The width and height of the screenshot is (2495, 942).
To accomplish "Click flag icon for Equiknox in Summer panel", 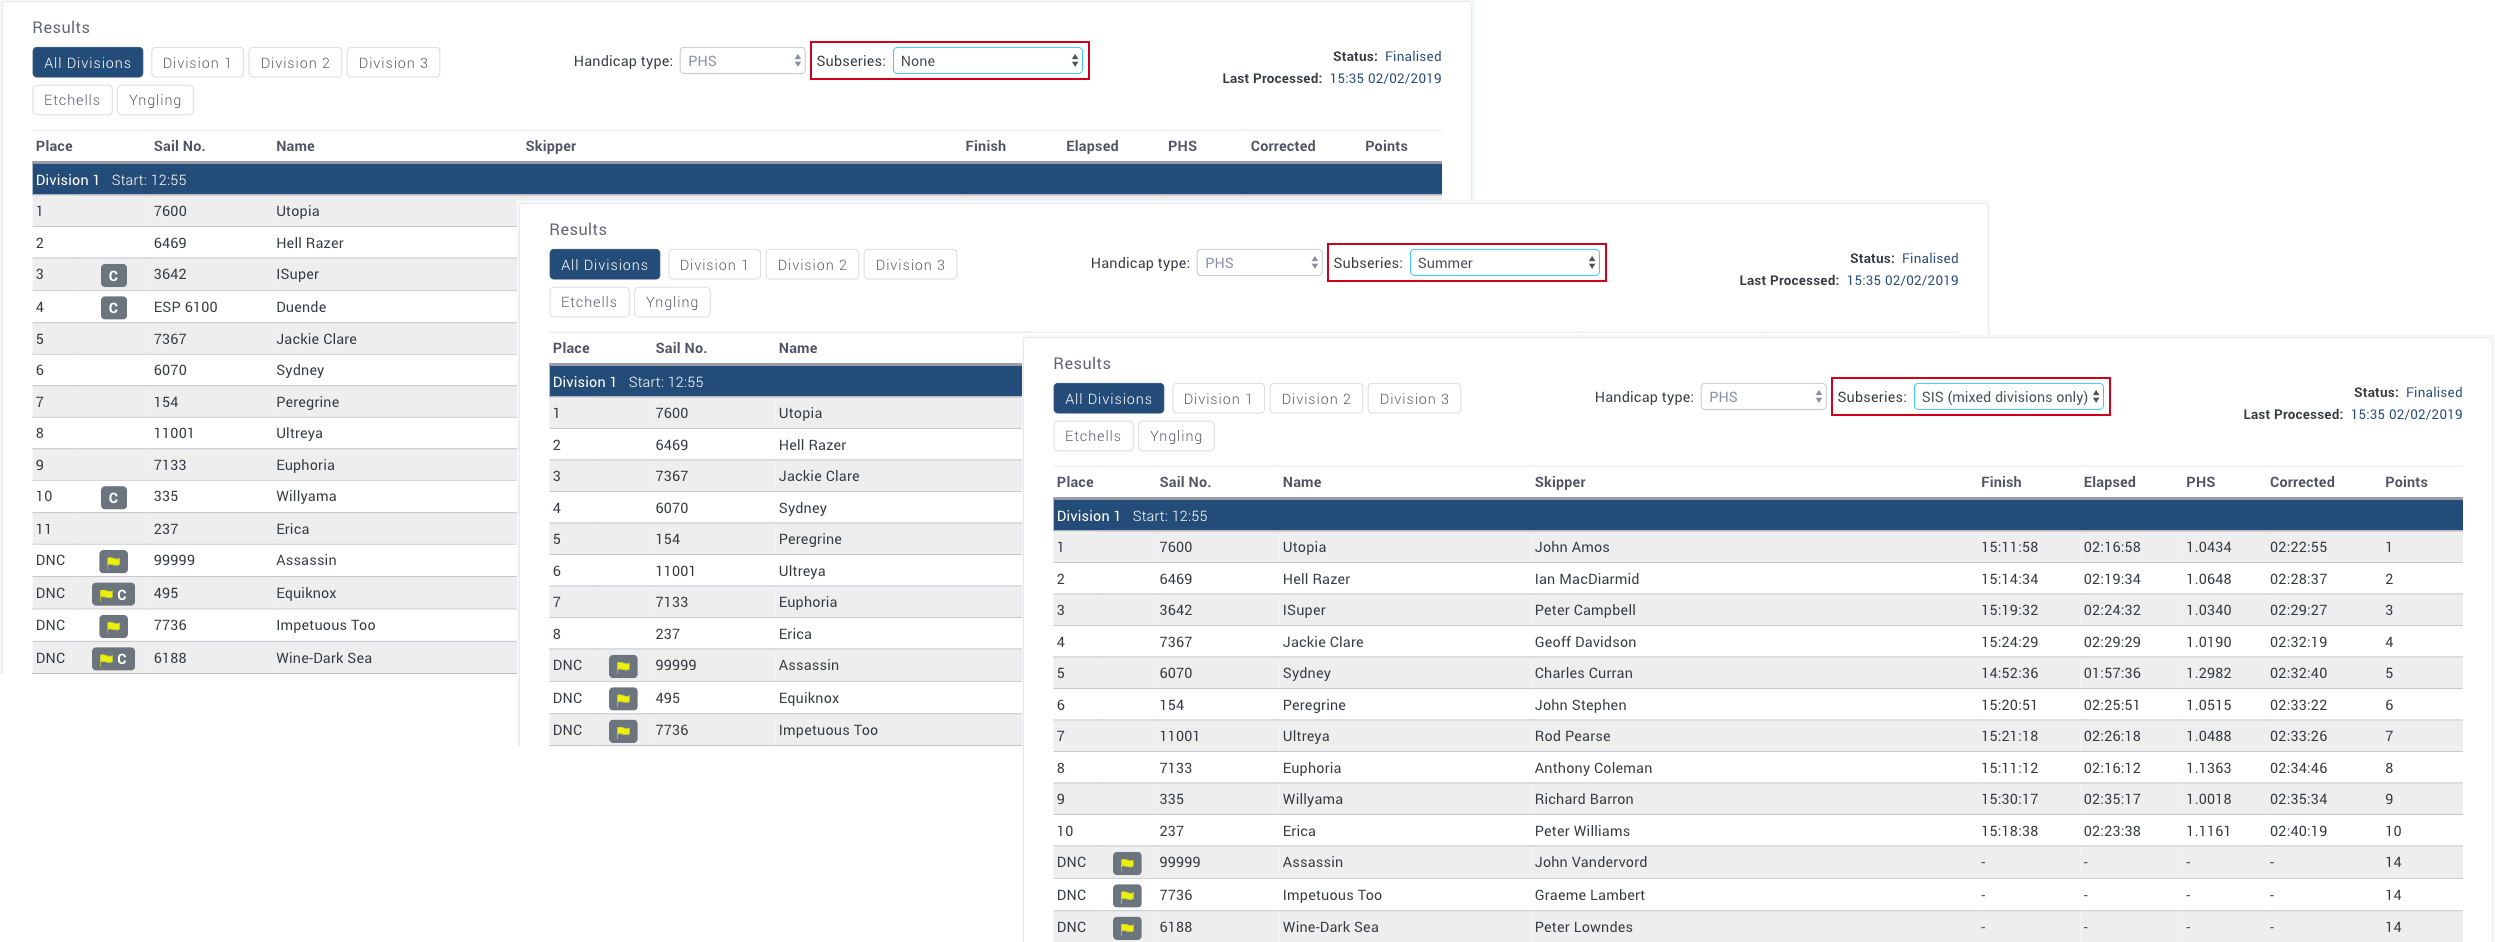I will click(623, 699).
